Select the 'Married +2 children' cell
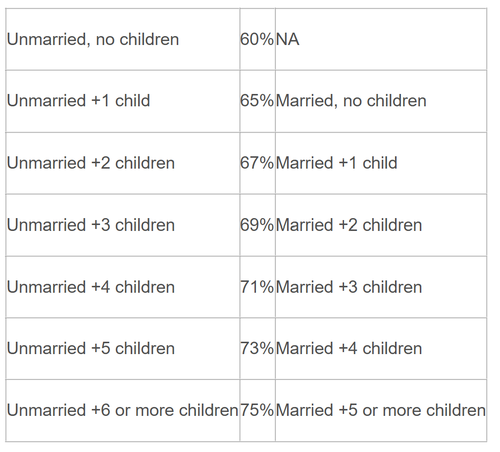500x452 pixels. point(381,225)
